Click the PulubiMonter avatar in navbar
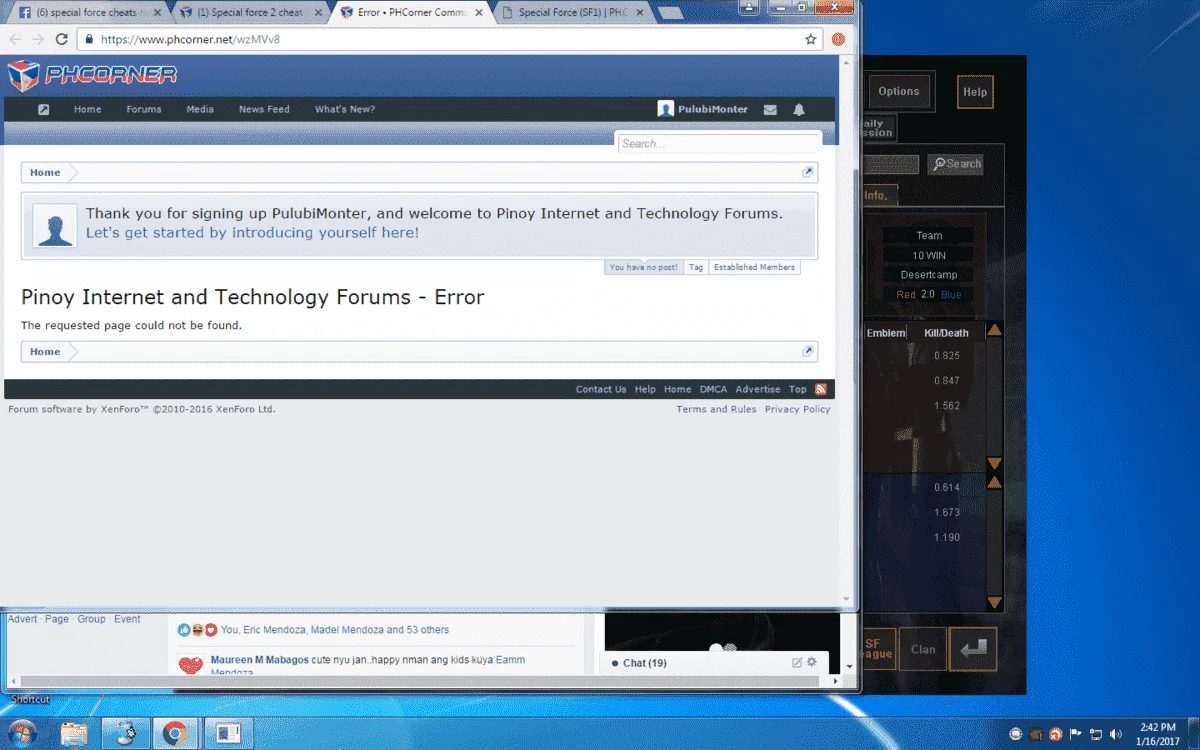The width and height of the screenshot is (1200, 750). click(665, 109)
